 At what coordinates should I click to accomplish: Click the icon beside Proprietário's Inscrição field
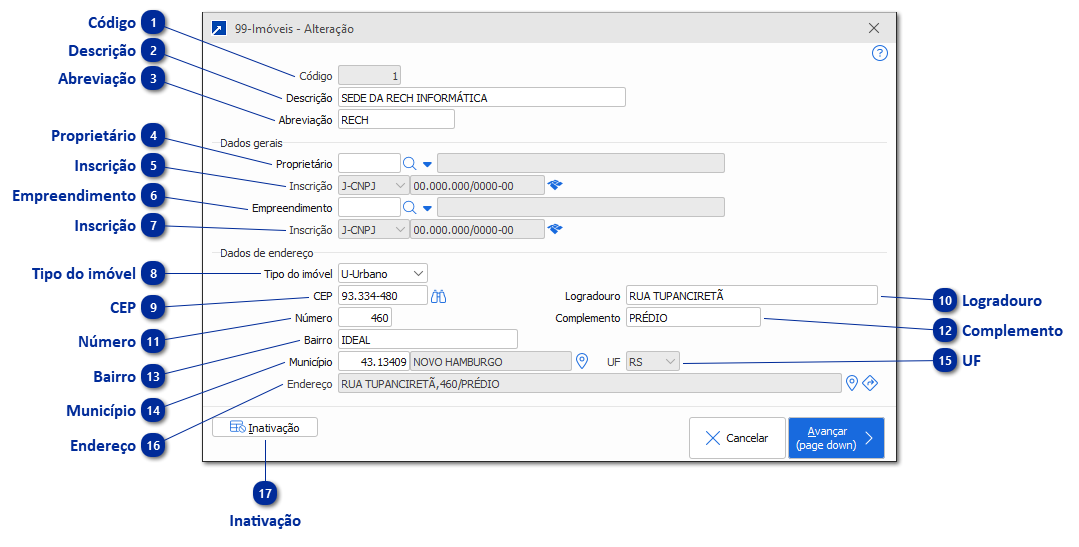[555, 185]
